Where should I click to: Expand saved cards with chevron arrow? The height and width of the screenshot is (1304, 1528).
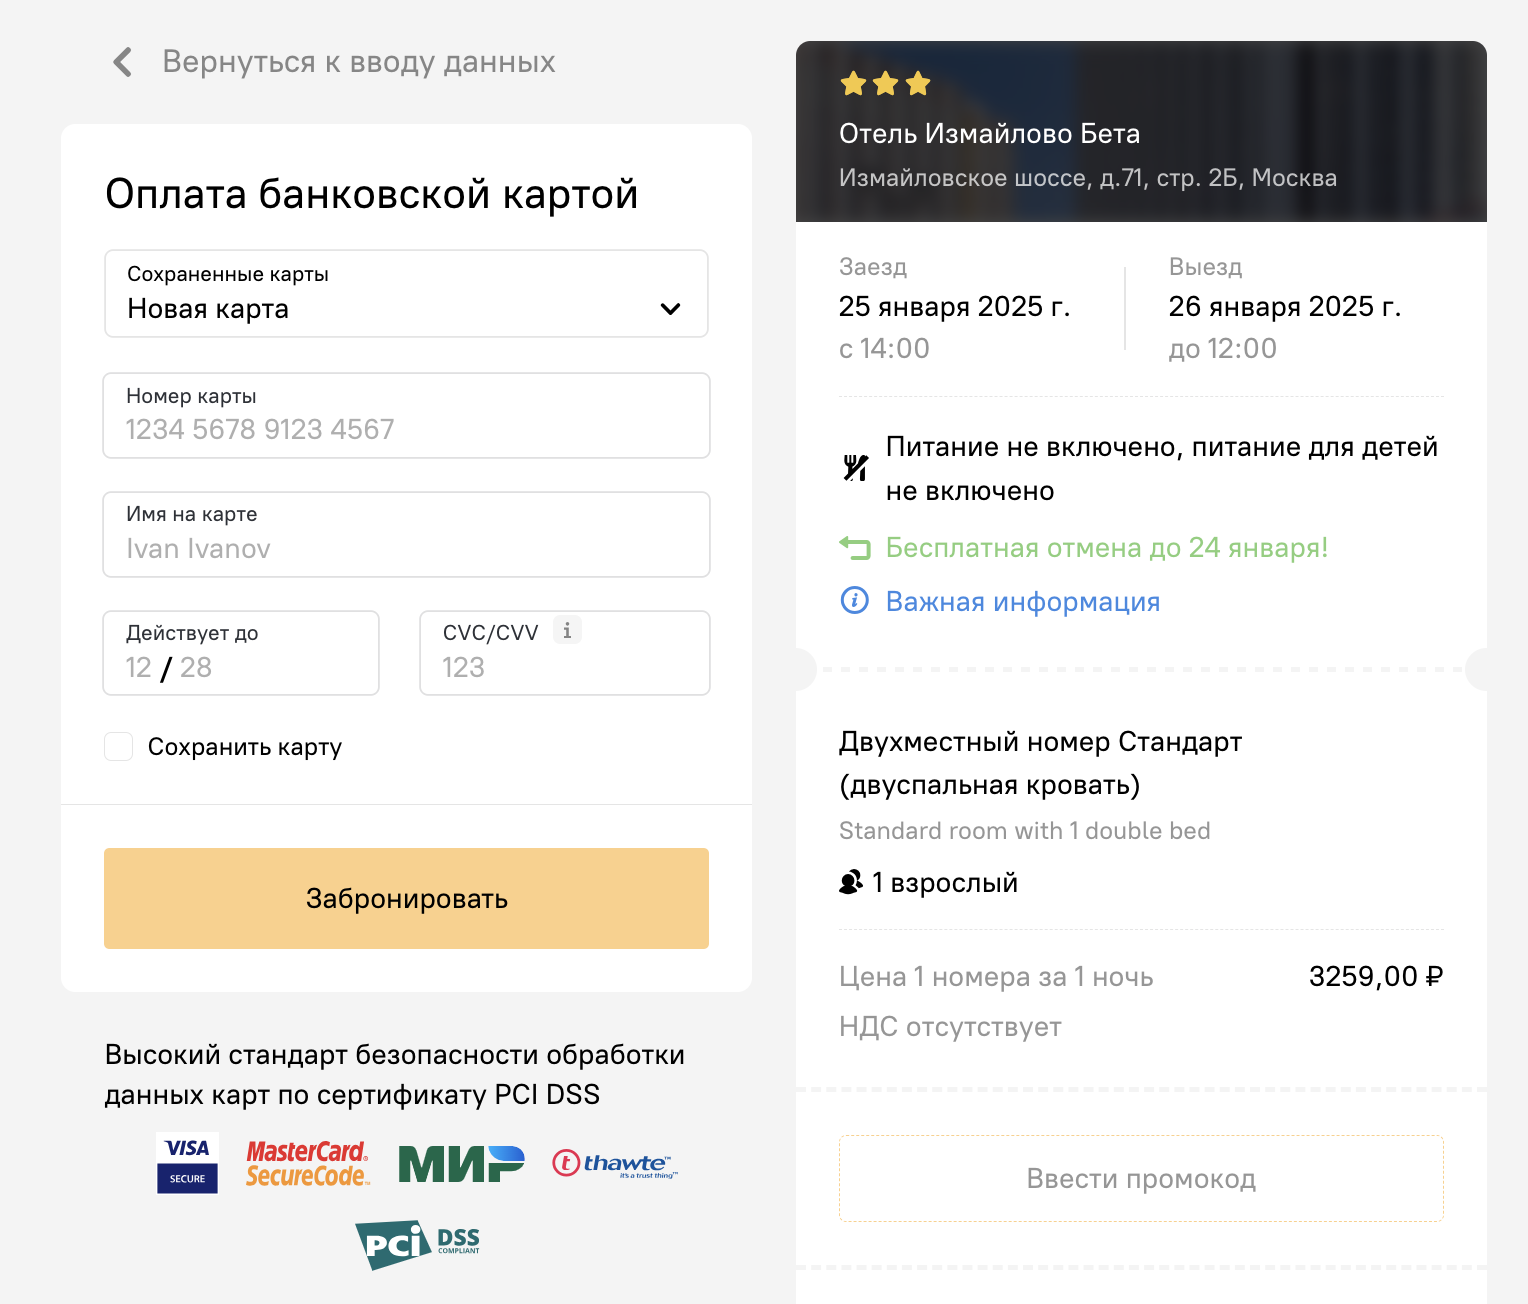point(671,309)
